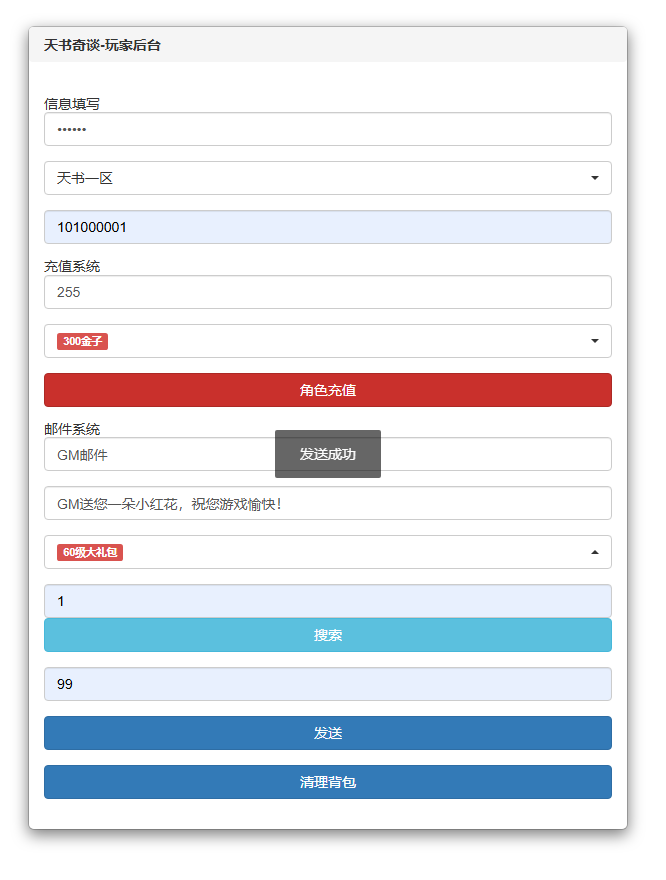666x880 pixels.
Task: Open the 60级大礼包 item dropdown
Action: tap(328, 552)
